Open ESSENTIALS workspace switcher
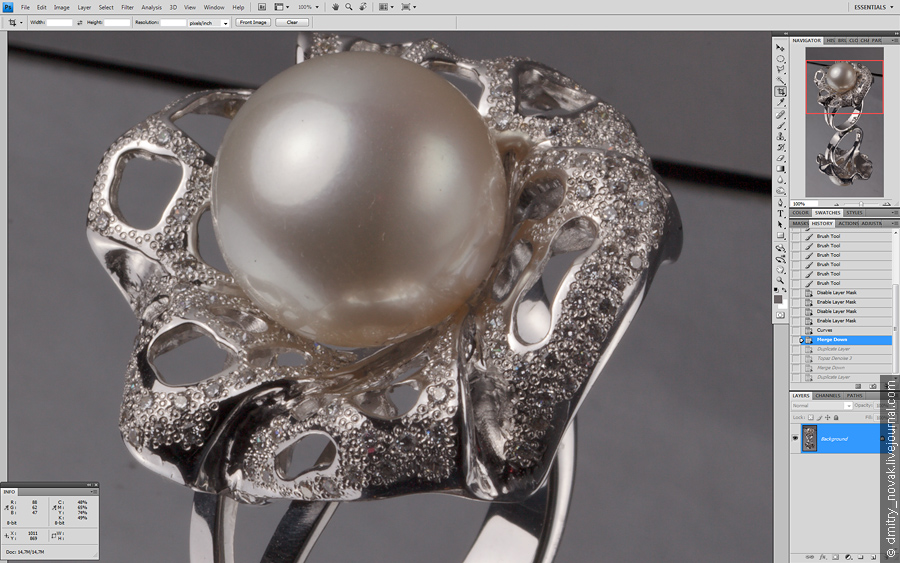900x563 pixels. pos(873,7)
